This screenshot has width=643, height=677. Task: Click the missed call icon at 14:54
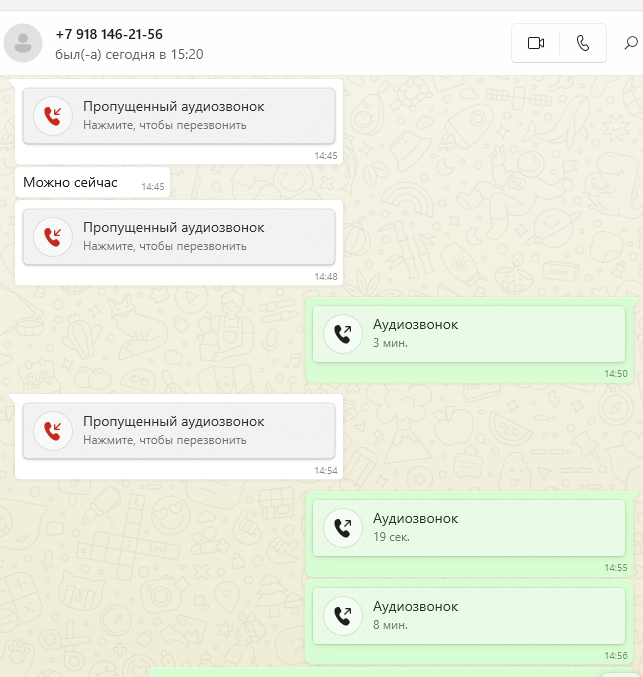pos(53,431)
